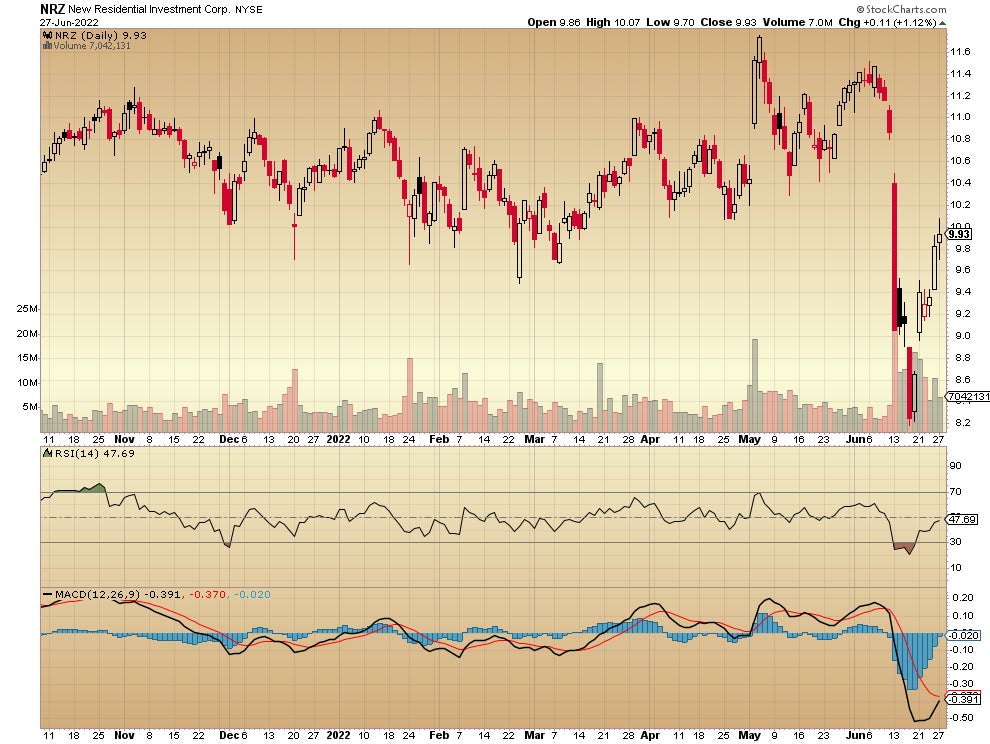
Task: Click the 7042131 volume tag on right axis
Action: [967, 396]
